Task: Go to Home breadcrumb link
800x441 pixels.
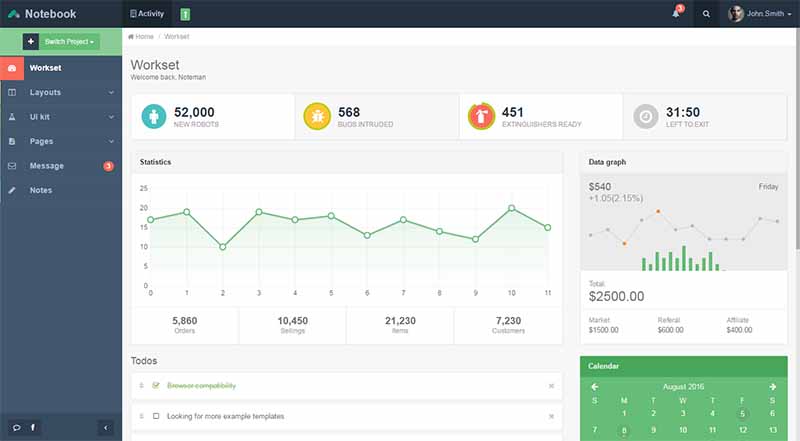Action: click(141, 37)
